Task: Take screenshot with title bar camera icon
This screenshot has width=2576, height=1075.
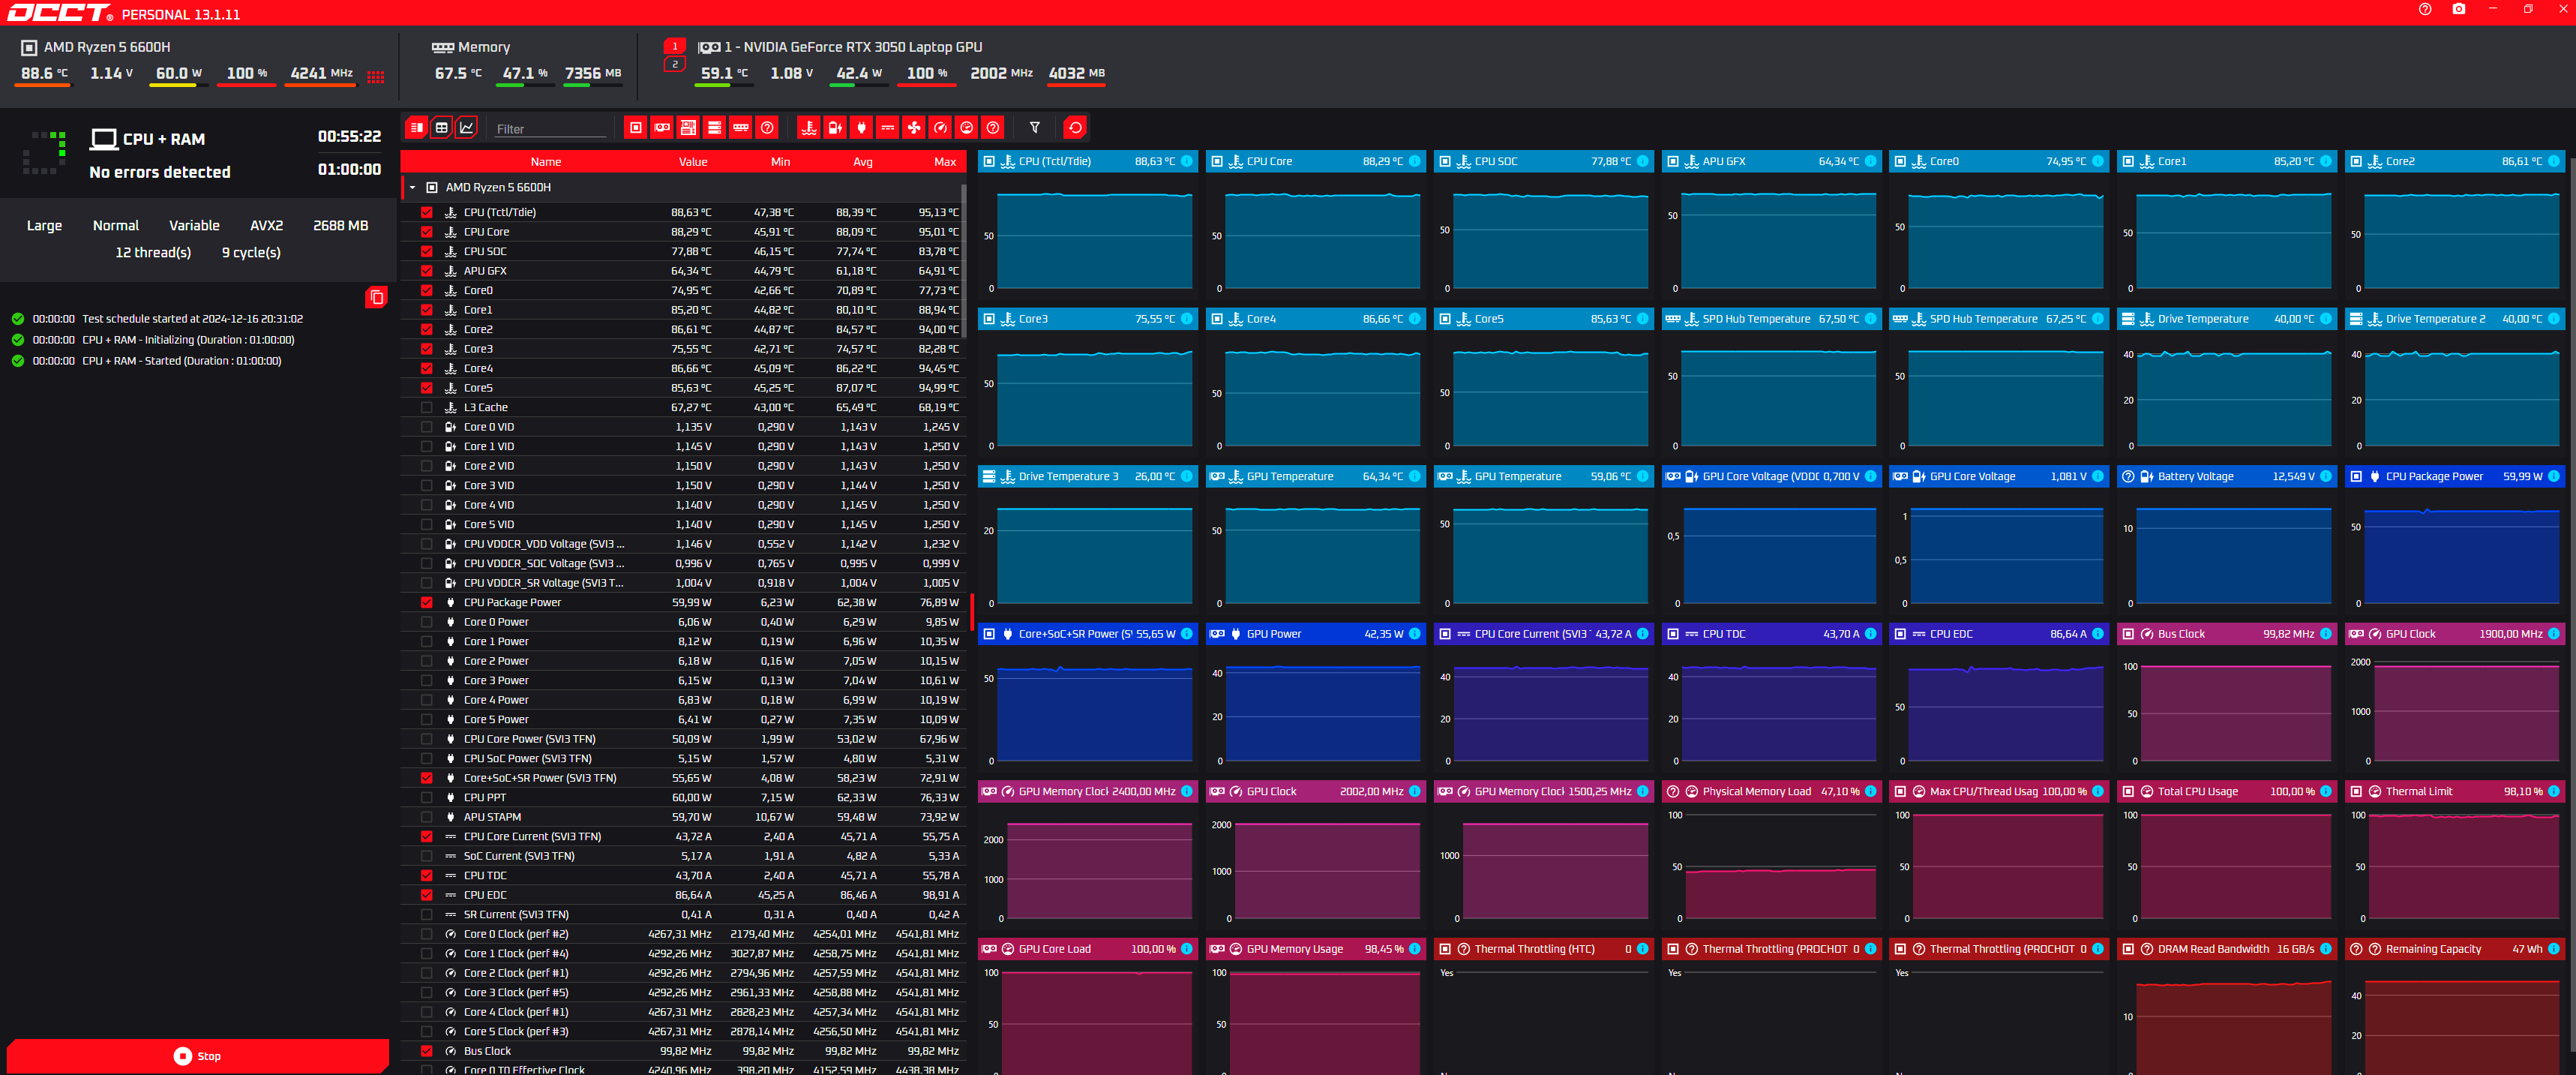Action: click(2458, 9)
